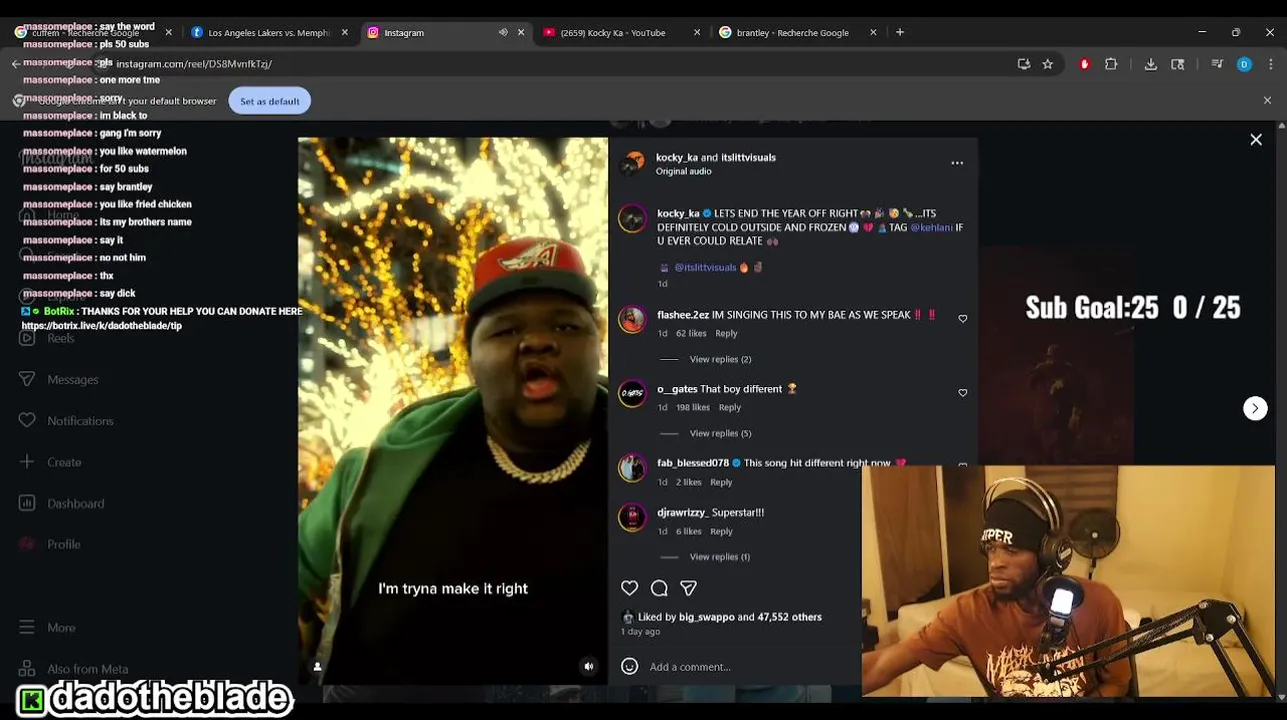Viewport: 1287px width, 720px height.
Task: Open the Original audio link
Action: (684, 171)
